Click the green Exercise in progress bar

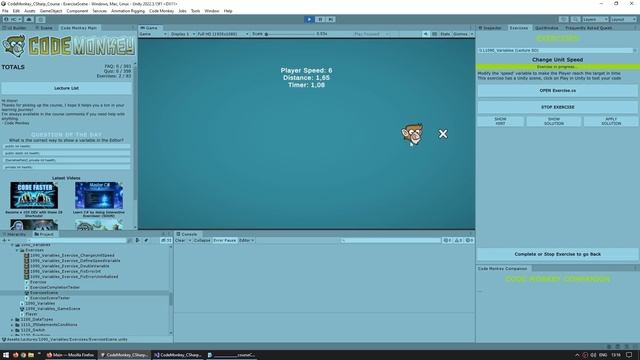coord(558,67)
